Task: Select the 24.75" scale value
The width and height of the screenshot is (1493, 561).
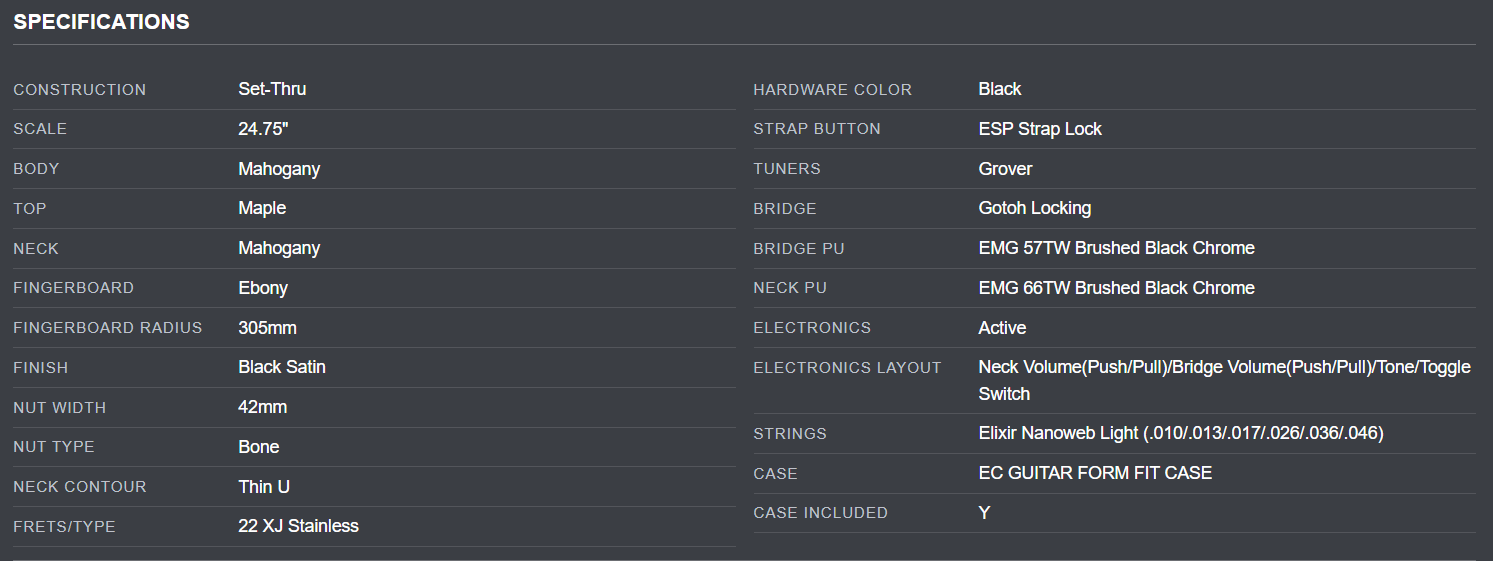Action: 264,129
